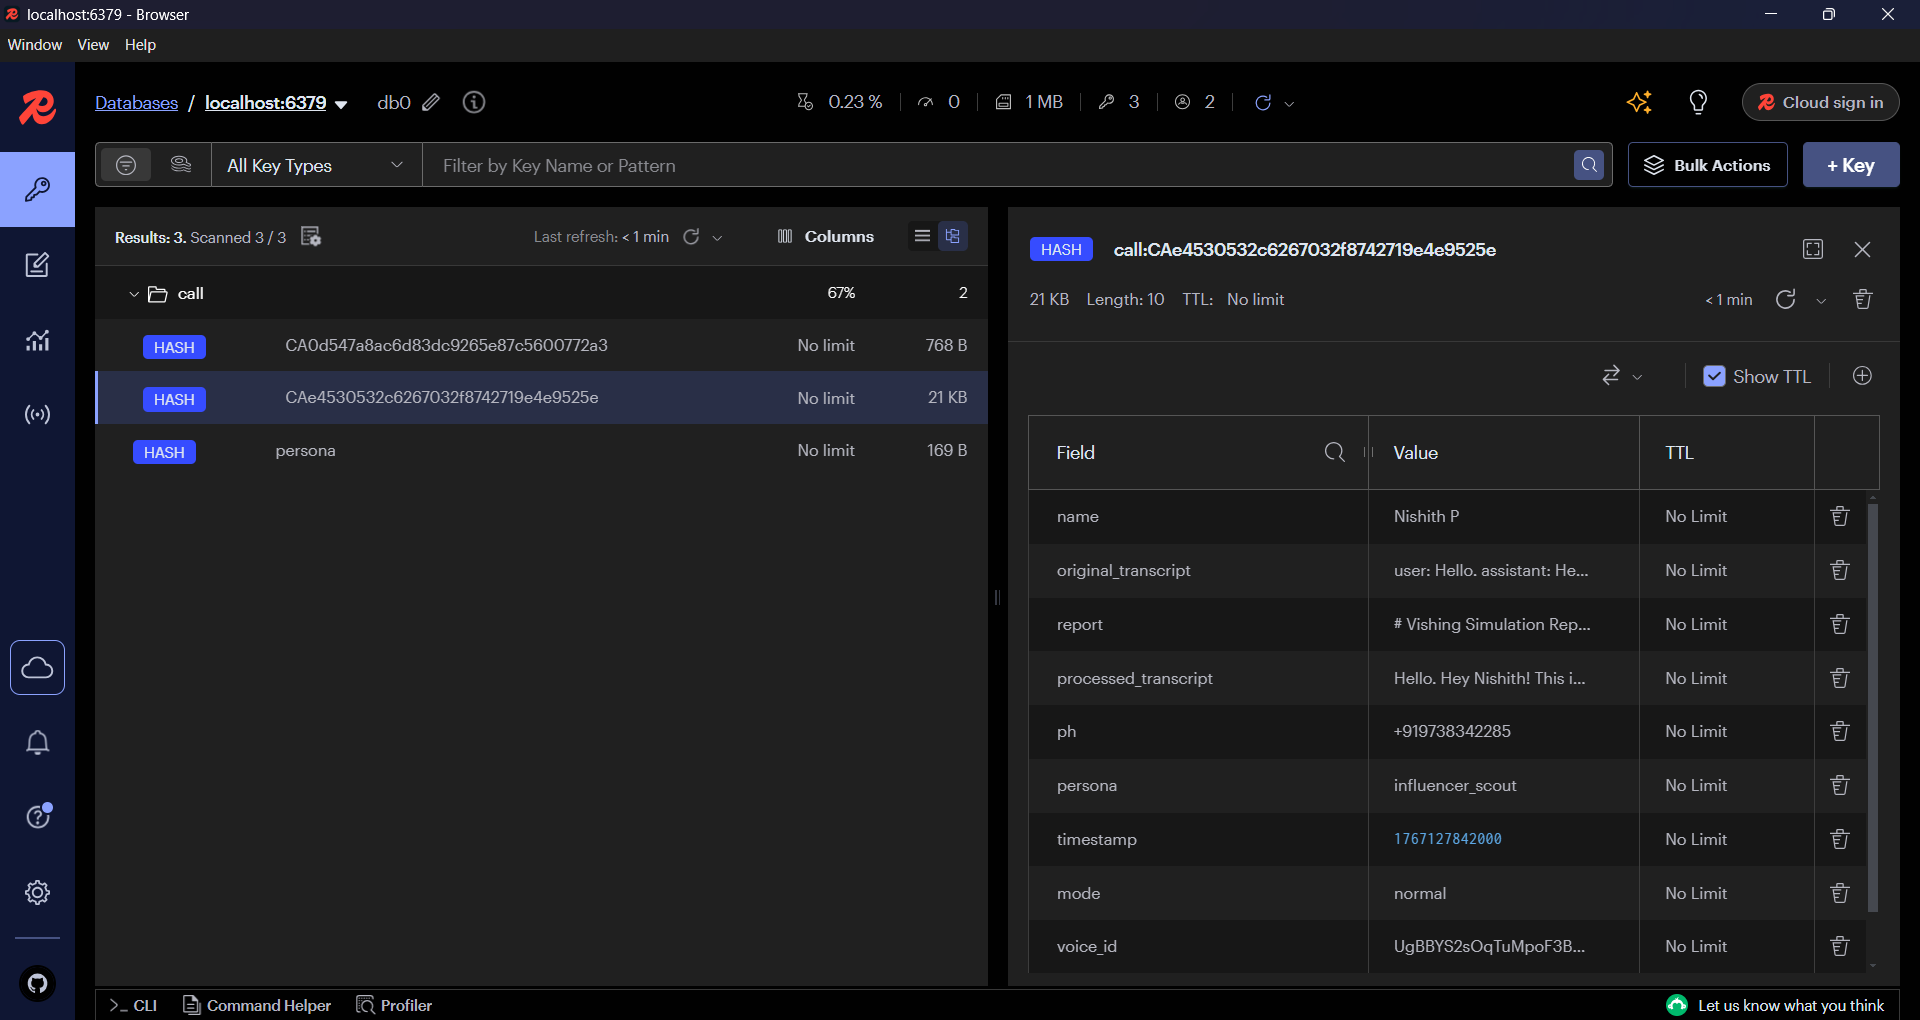The image size is (1920, 1020).
Task: Open the View menu
Action: [93, 45]
